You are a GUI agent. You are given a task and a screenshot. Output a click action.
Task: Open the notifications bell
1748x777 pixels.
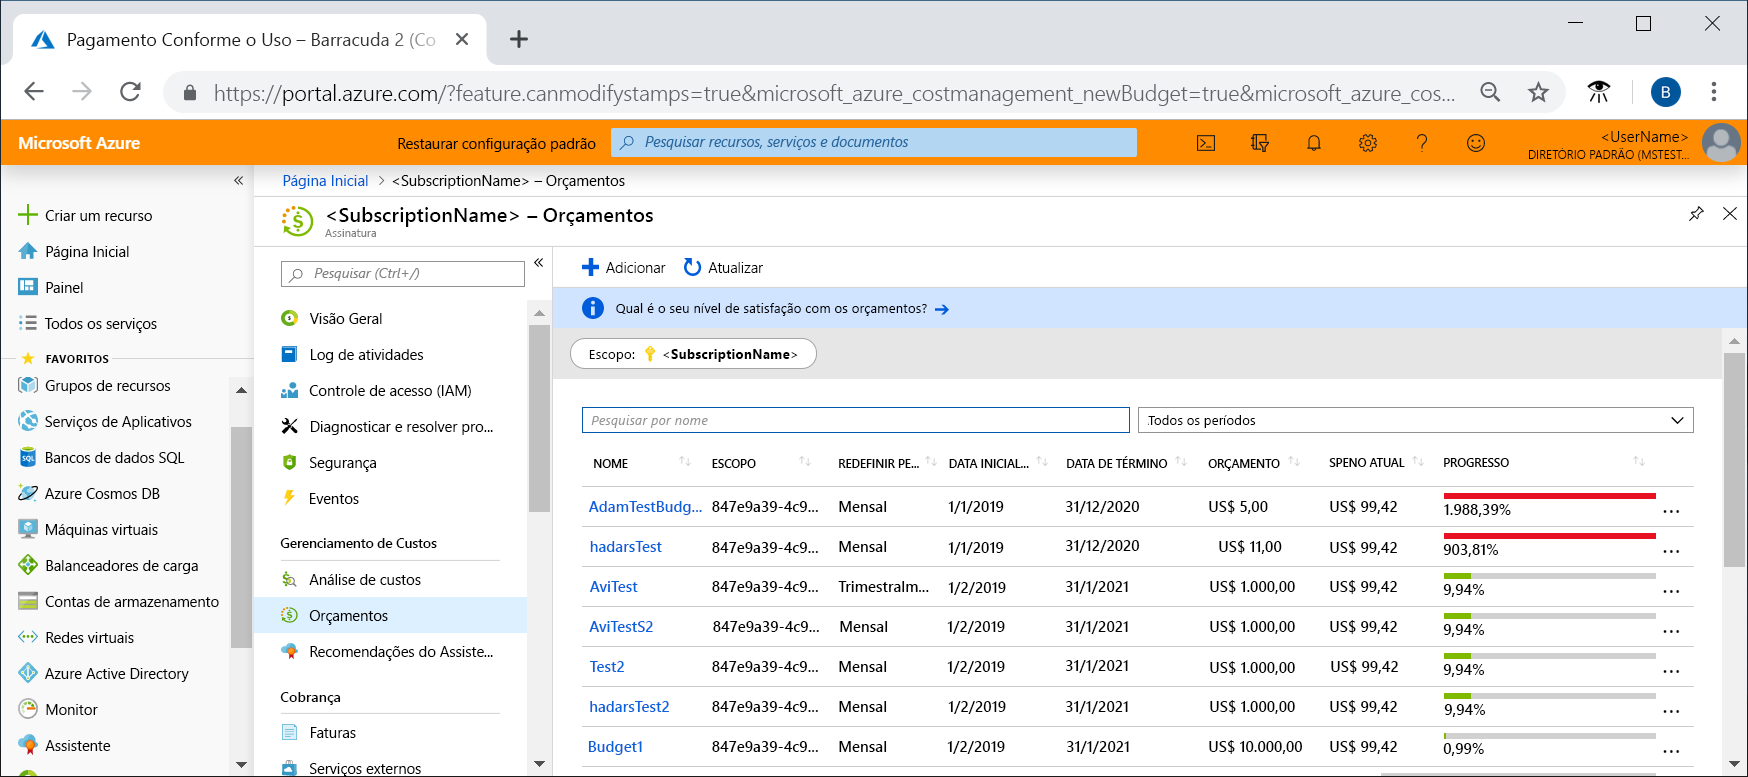[x=1314, y=143]
